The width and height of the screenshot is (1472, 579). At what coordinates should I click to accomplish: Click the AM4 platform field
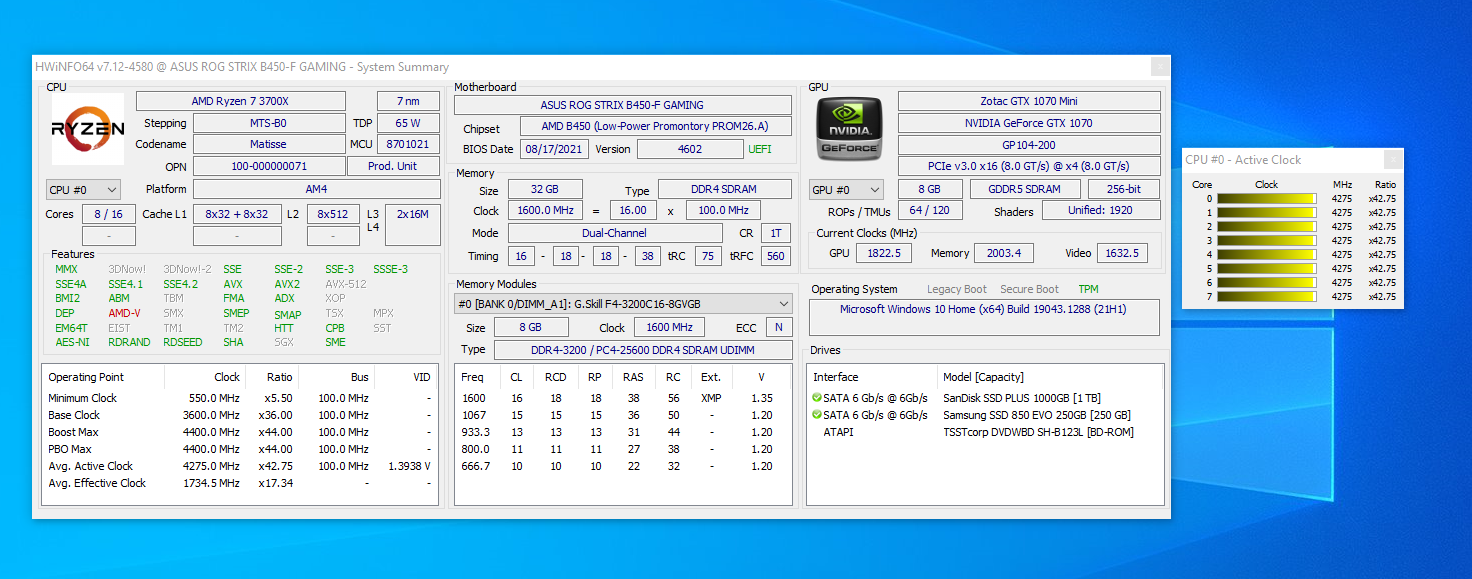(x=316, y=189)
